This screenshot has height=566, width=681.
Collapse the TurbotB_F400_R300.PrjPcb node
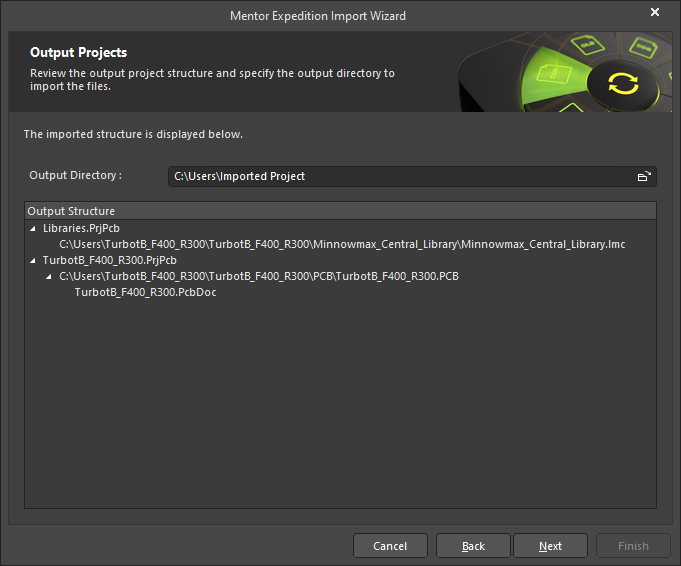click(33, 261)
